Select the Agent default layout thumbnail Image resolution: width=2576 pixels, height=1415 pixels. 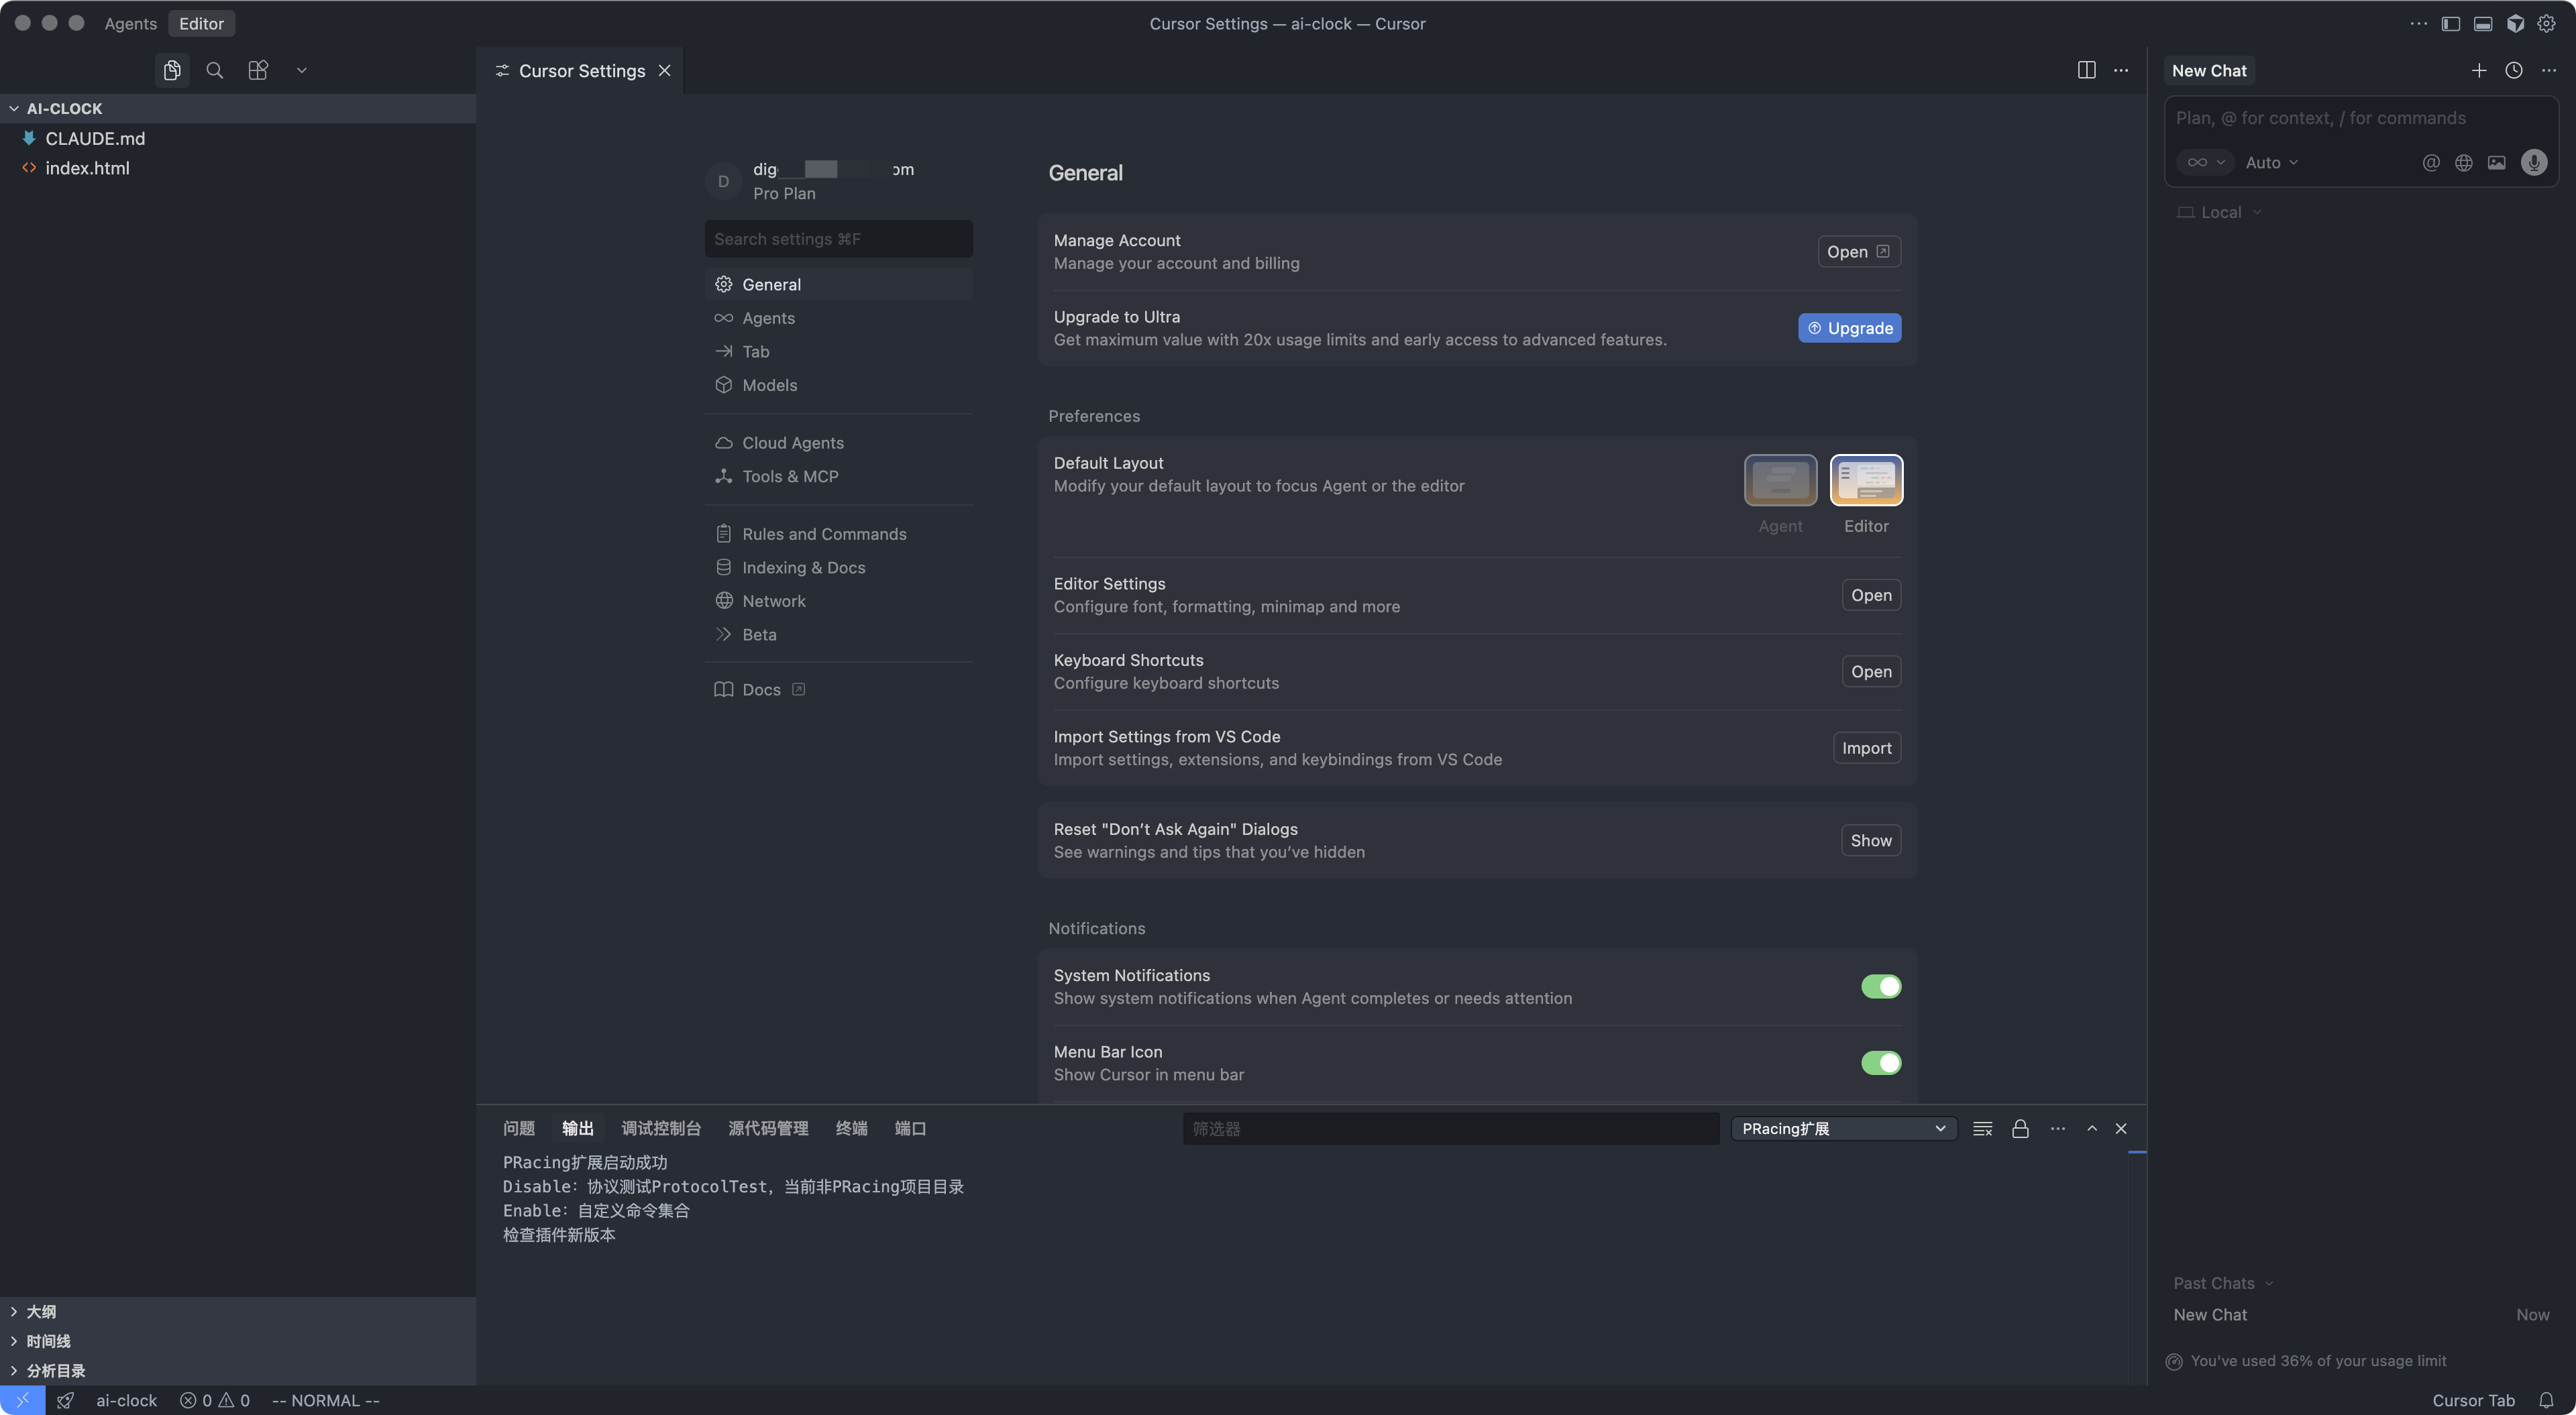click(x=1780, y=480)
